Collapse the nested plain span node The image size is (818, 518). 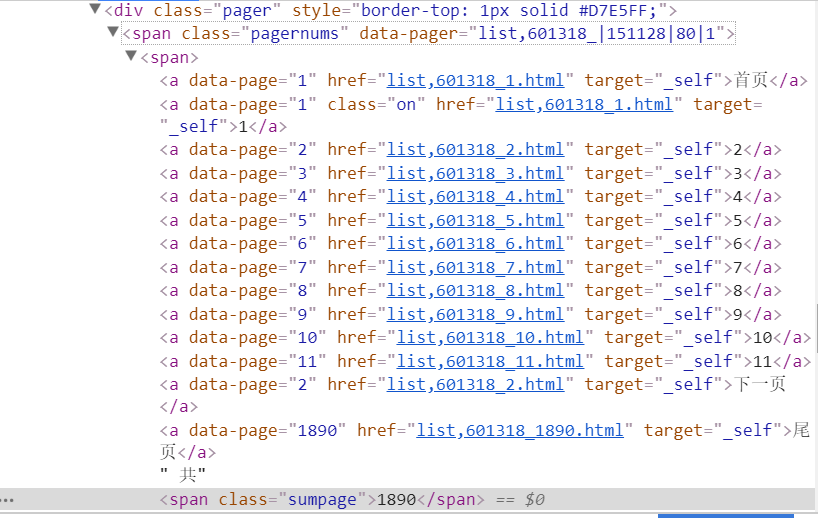(x=131, y=57)
